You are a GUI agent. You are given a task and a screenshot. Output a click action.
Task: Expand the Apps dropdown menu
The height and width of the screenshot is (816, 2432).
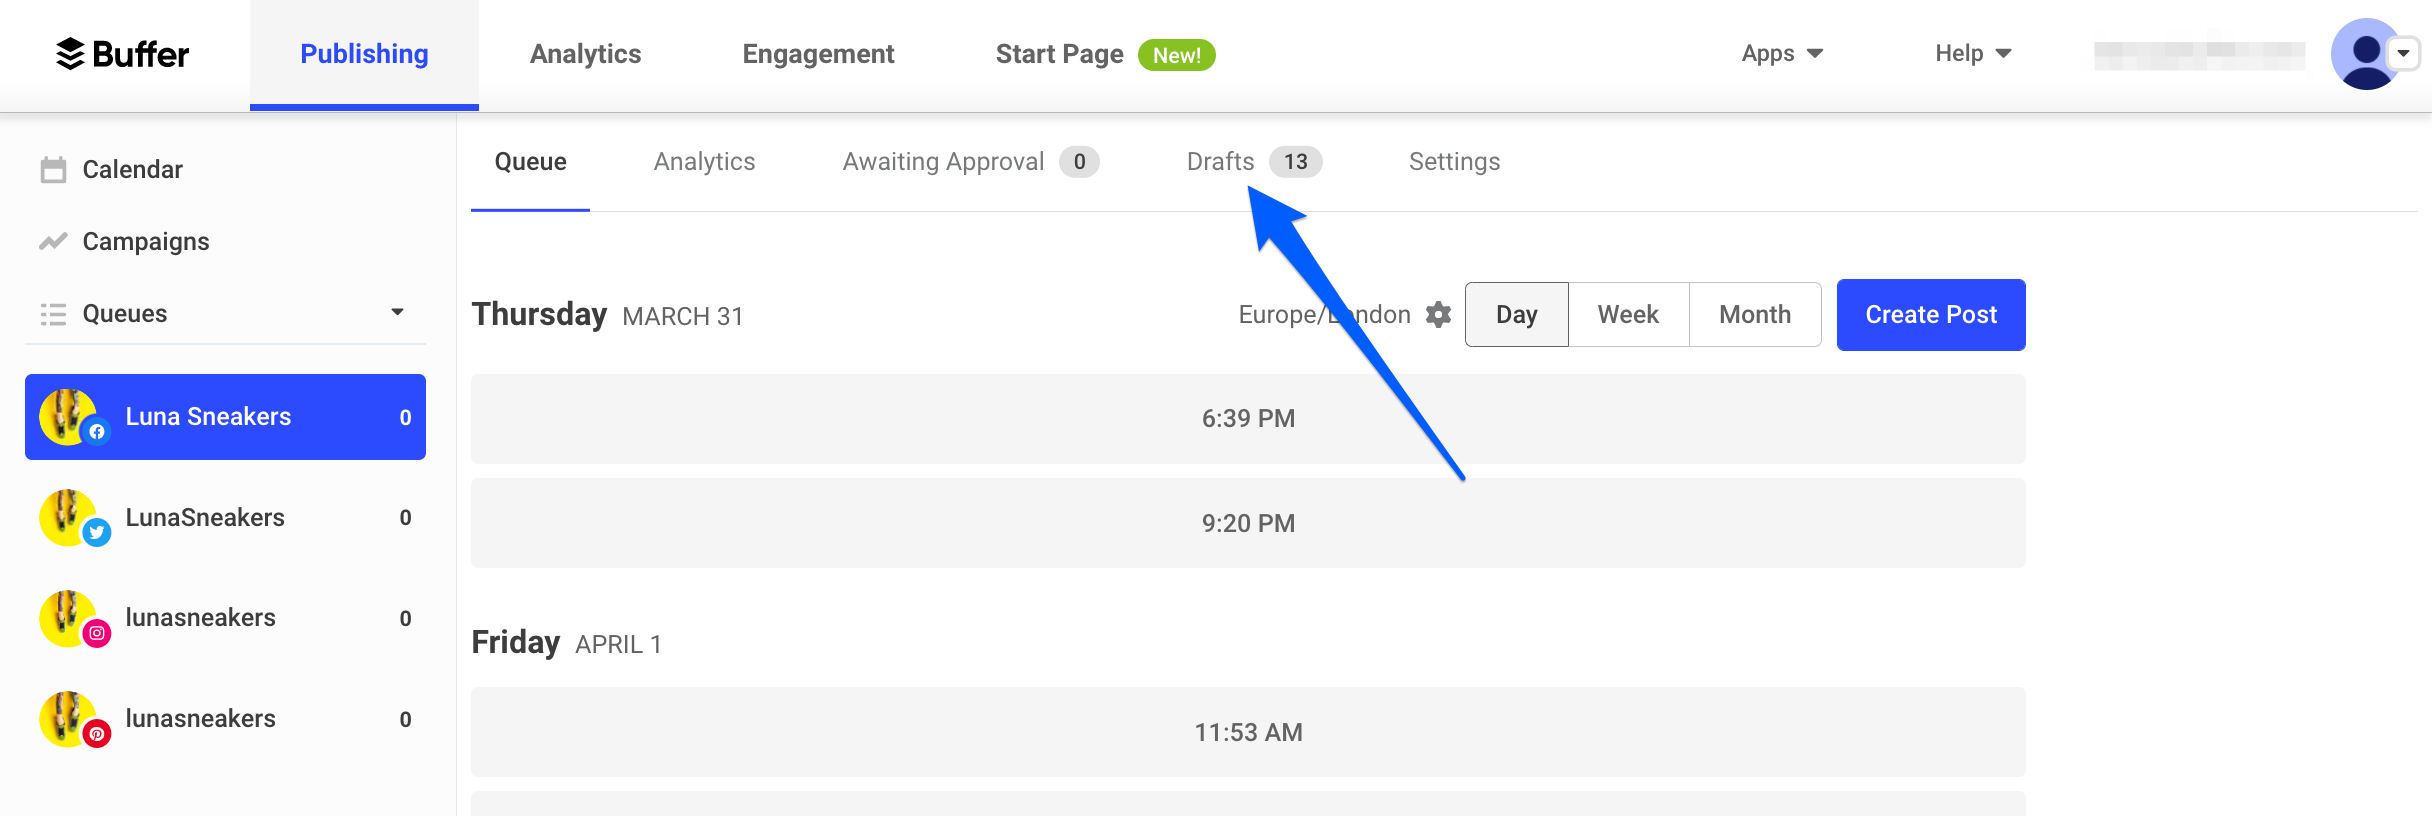[1782, 54]
